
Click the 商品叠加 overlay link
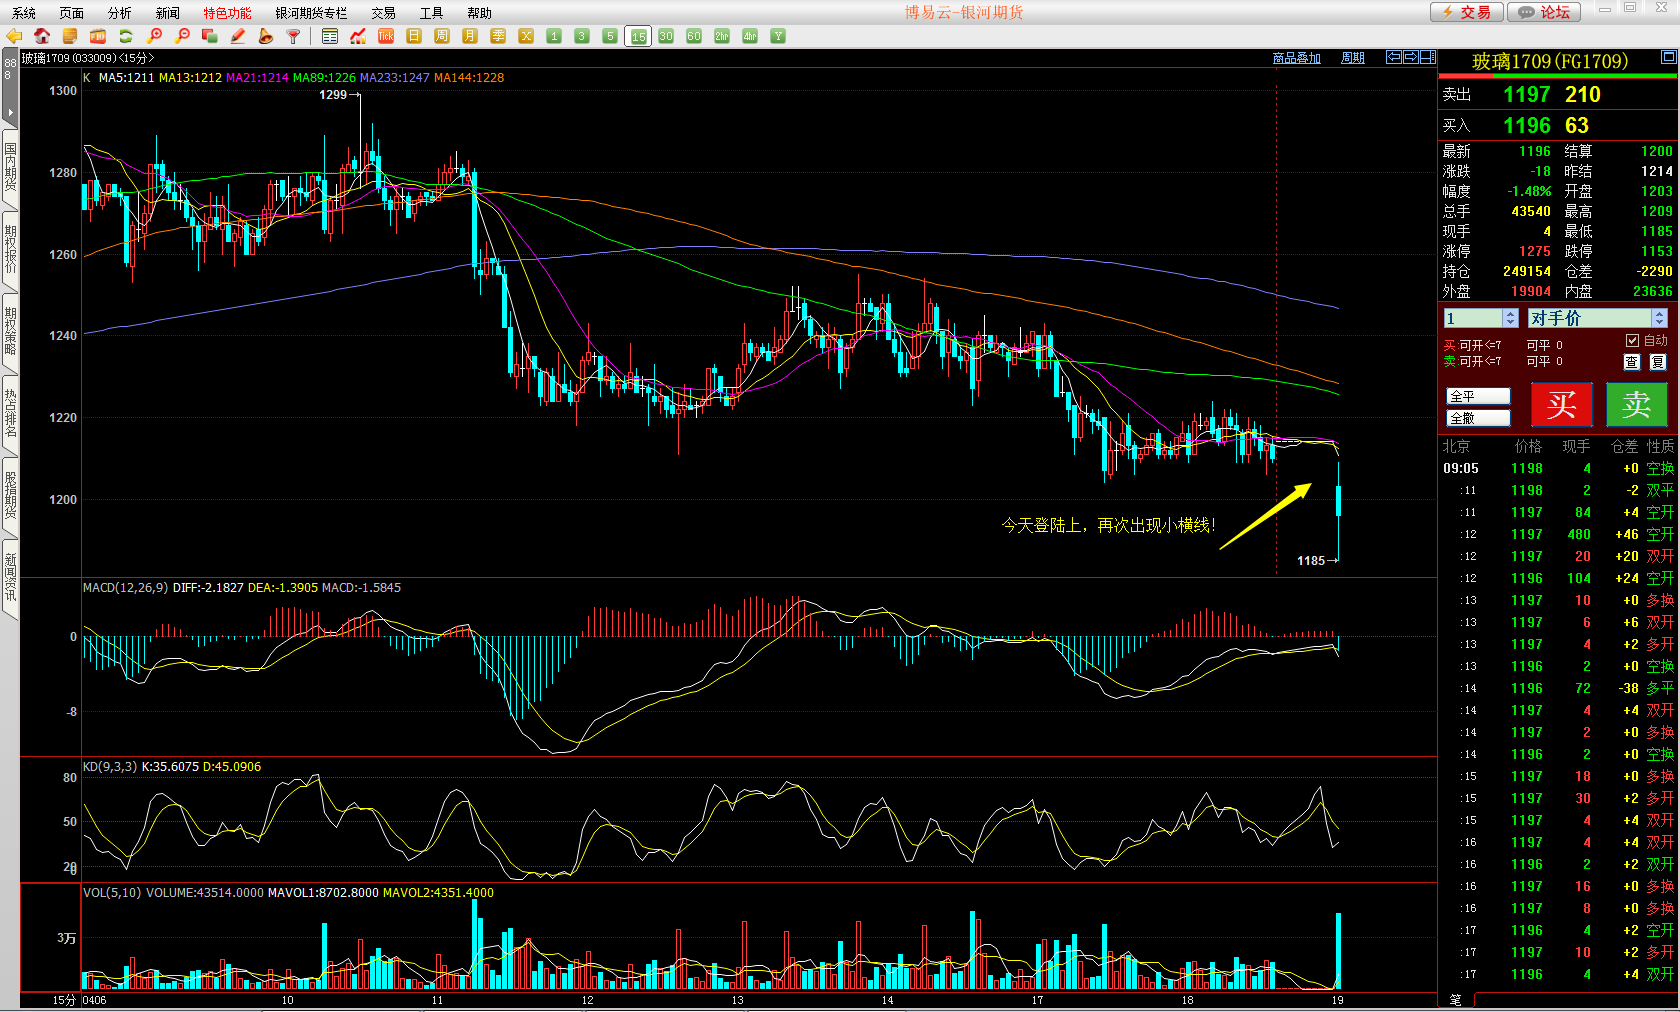[1296, 58]
